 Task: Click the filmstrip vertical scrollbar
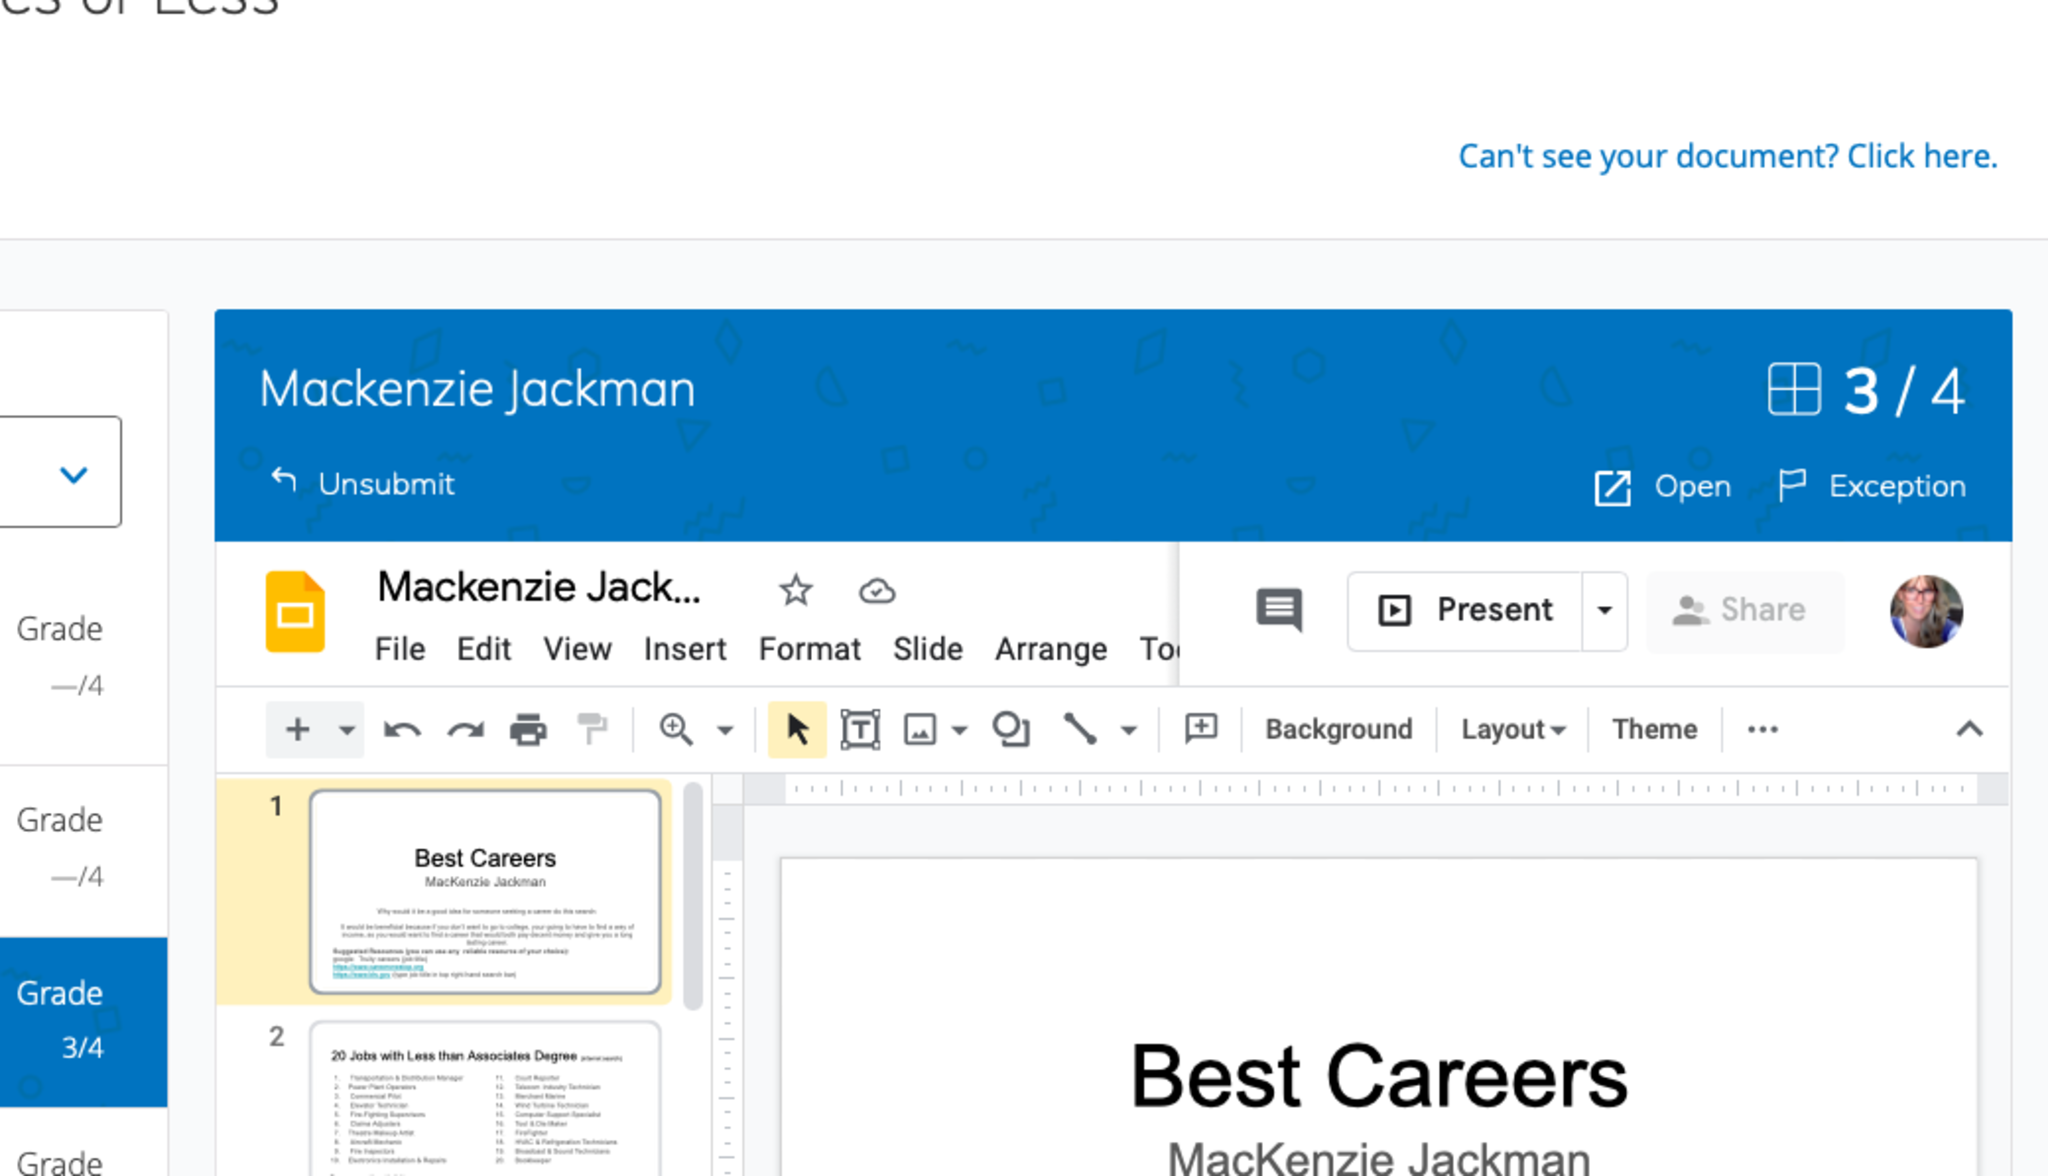(x=692, y=895)
